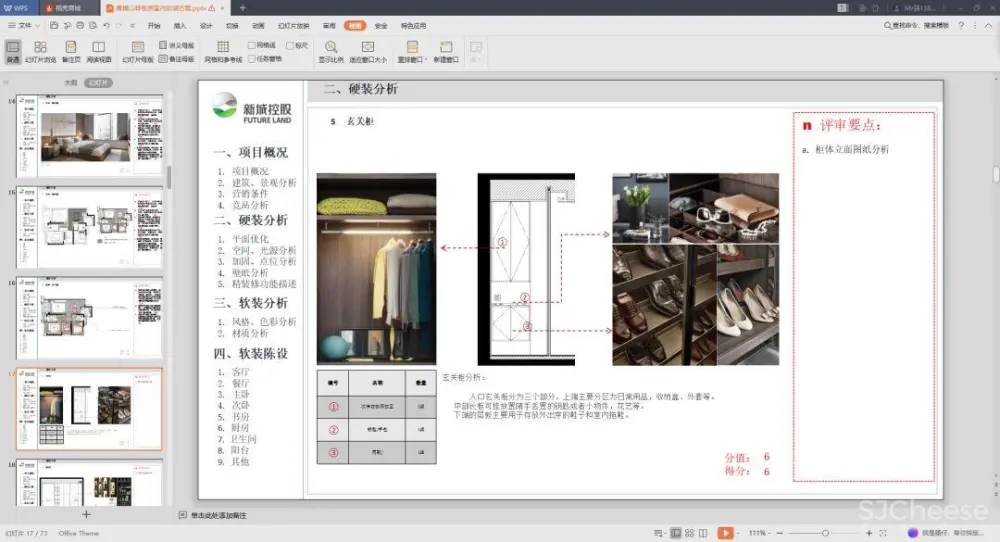Toggle the ruler checkbox (标尺)
Image resolution: width=1000 pixels, height=542 pixels.
(289, 45)
